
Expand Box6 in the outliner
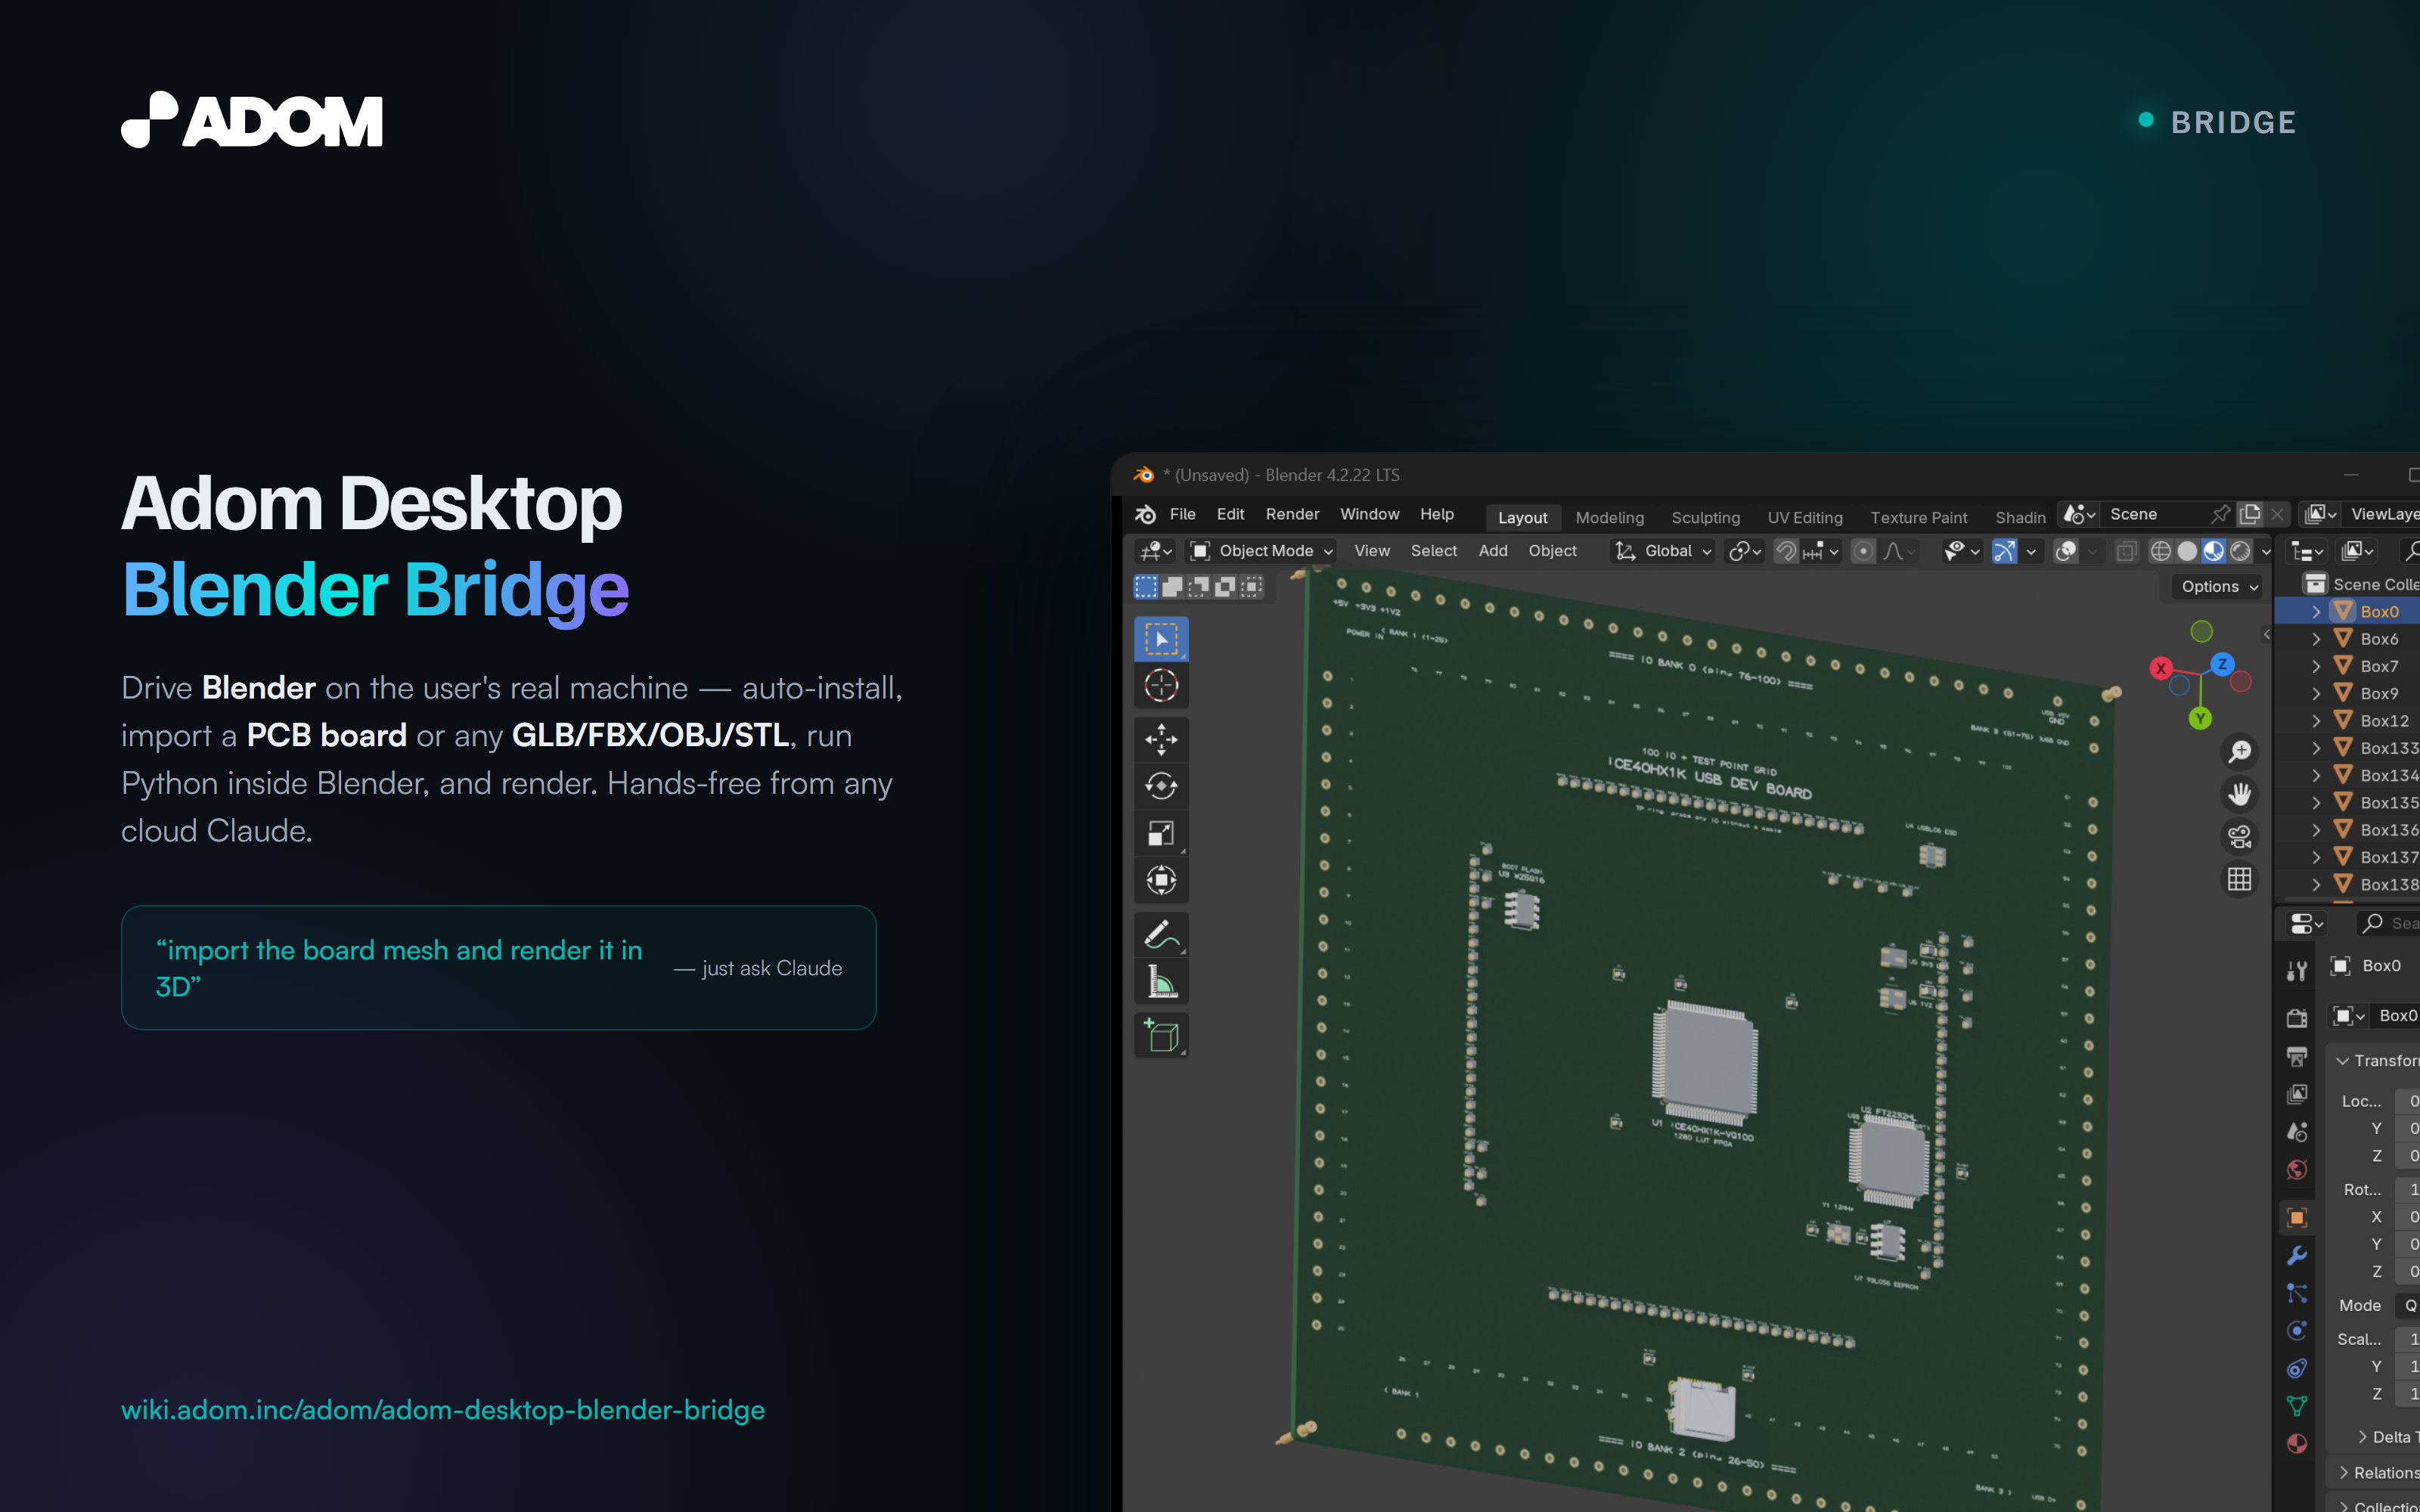(x=2316, y=639)
